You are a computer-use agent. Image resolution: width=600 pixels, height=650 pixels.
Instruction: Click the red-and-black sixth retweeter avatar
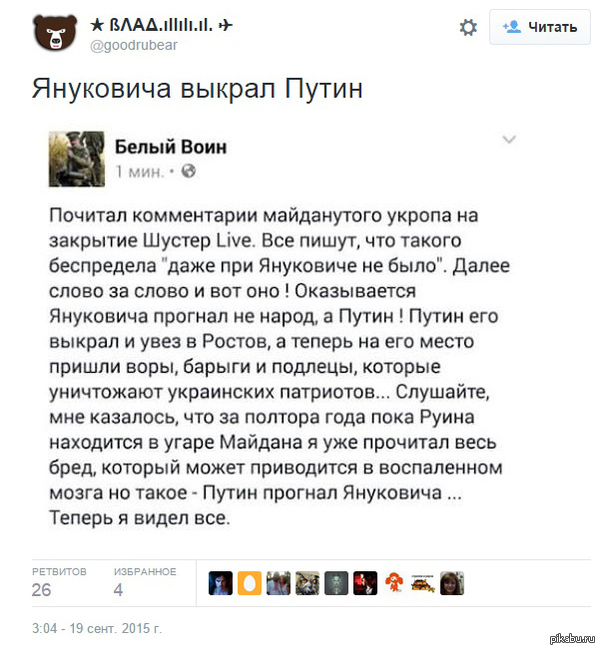pos(365,583)
